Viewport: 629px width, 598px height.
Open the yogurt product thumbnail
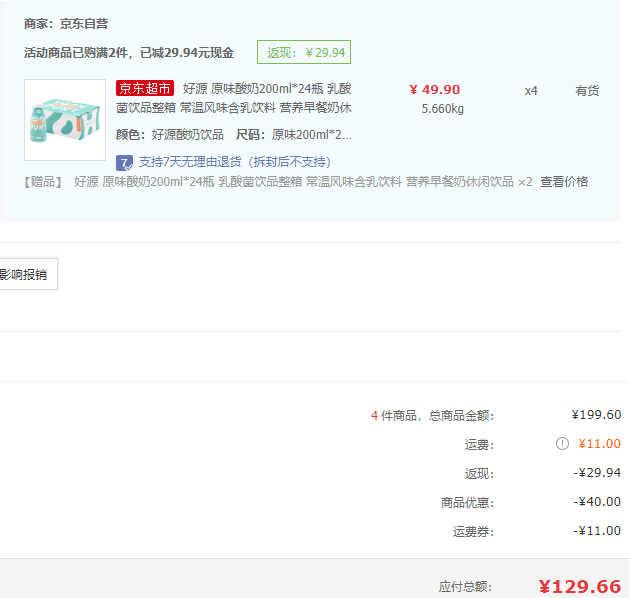pyautogui.click(x=65, y=120)
